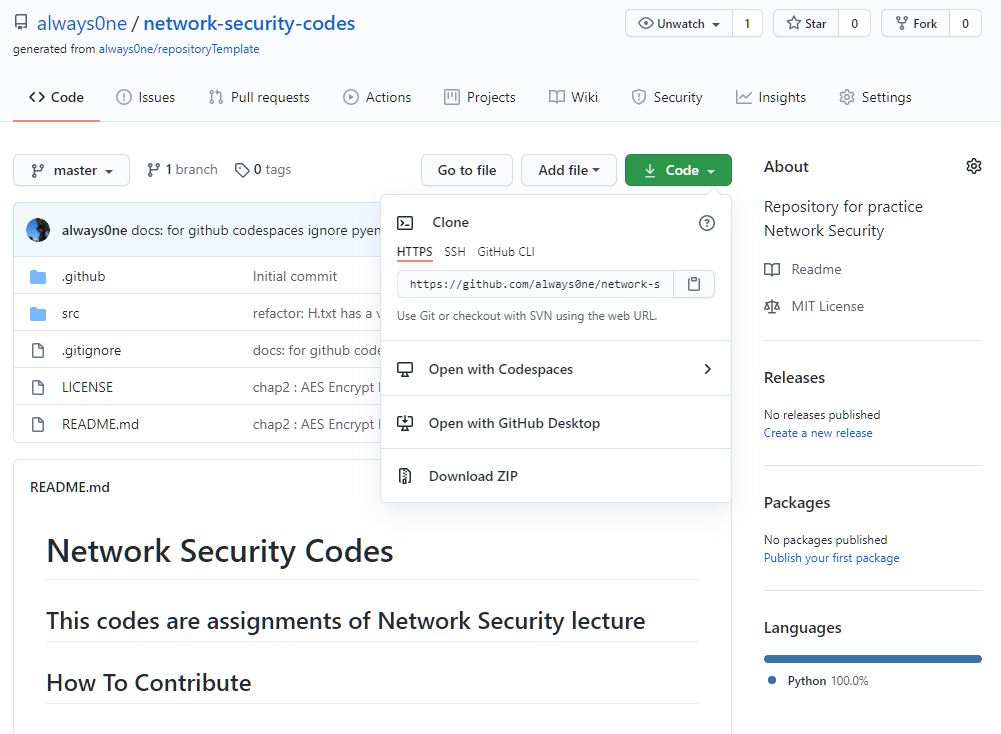Viewport: 1001px width, 734px height.
Task: Click the clone help question mark icon
Action: point(707,223)
